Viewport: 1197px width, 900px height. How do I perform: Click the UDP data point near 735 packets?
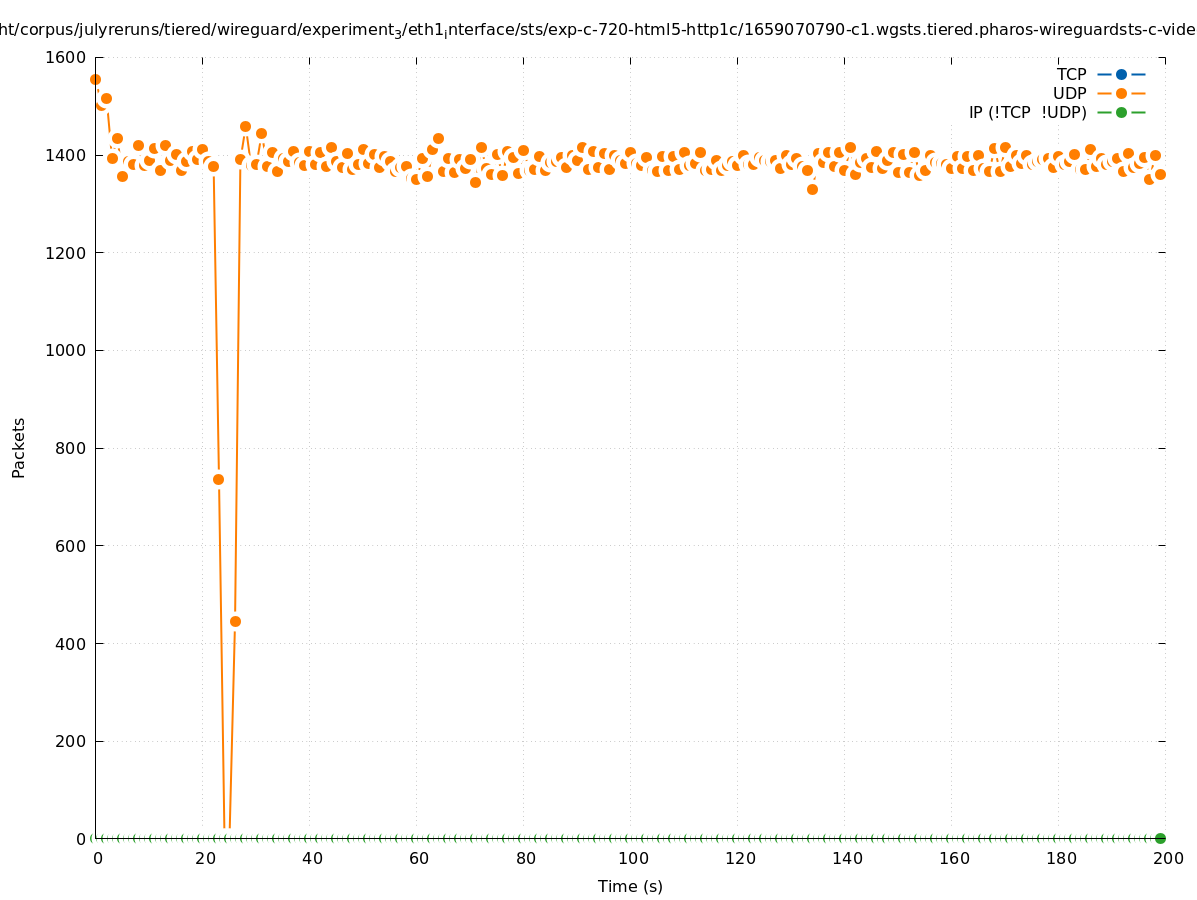click(x=218, y=479)
